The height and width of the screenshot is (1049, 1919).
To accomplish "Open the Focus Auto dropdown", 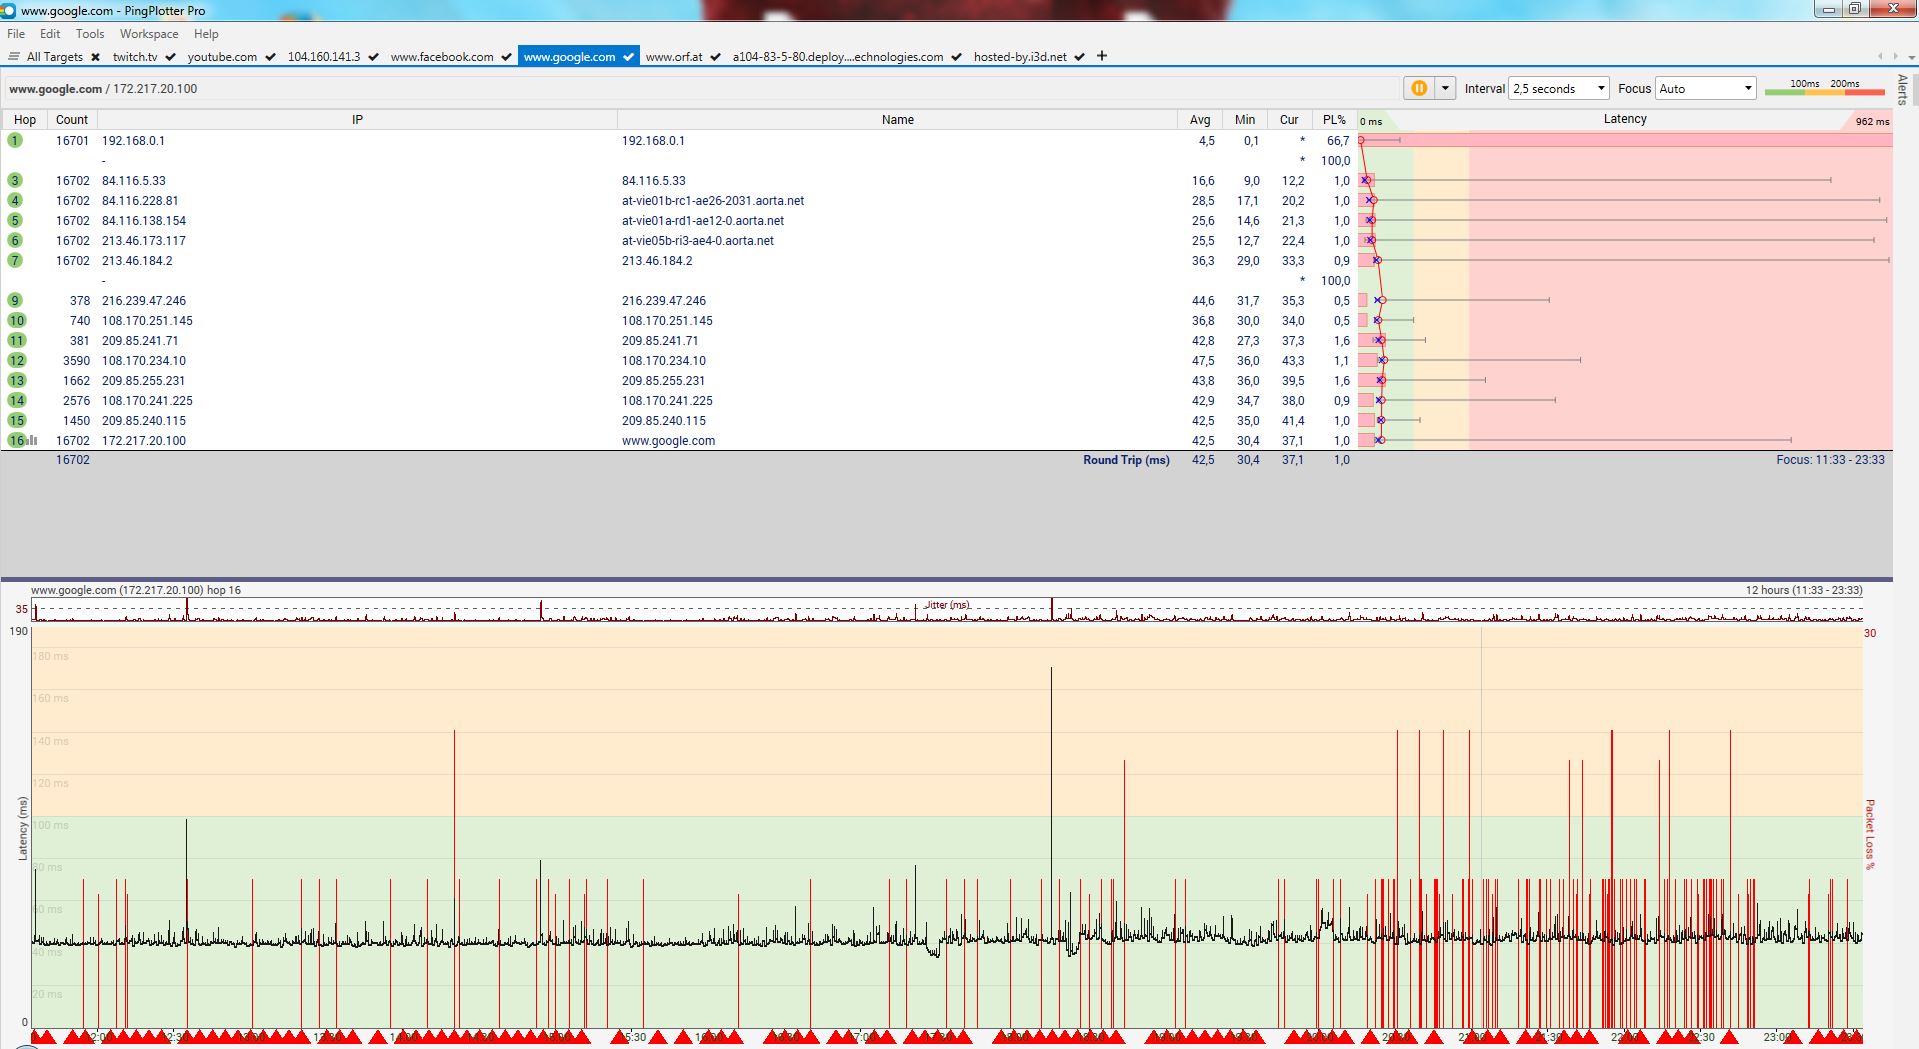I will pyautogui.click(x=1705, y=88).
